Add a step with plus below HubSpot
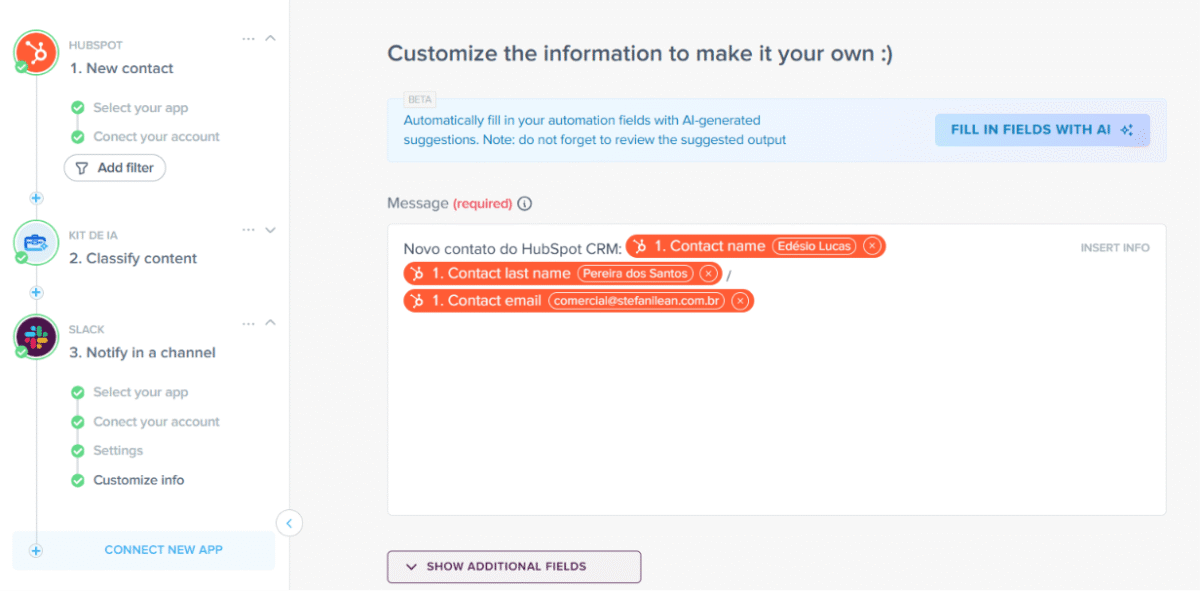 (x=37, y=198)
